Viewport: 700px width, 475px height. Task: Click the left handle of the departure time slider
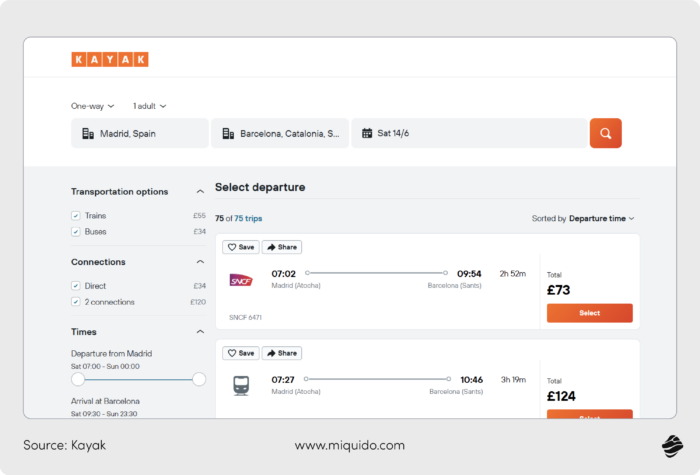pos(78,379)
